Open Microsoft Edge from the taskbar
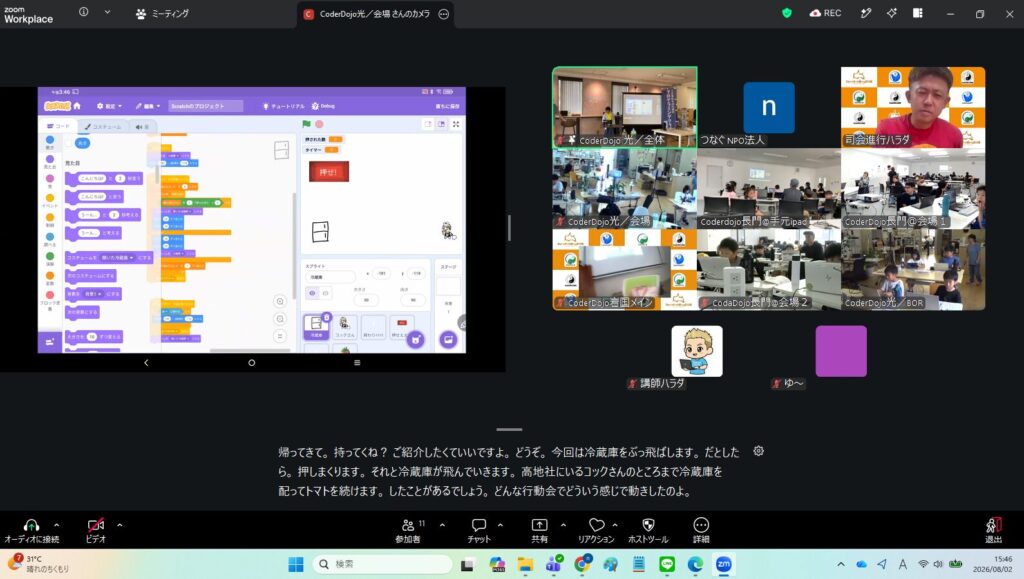The height and width of the screenshot is (579, 1024). point(695,564)
